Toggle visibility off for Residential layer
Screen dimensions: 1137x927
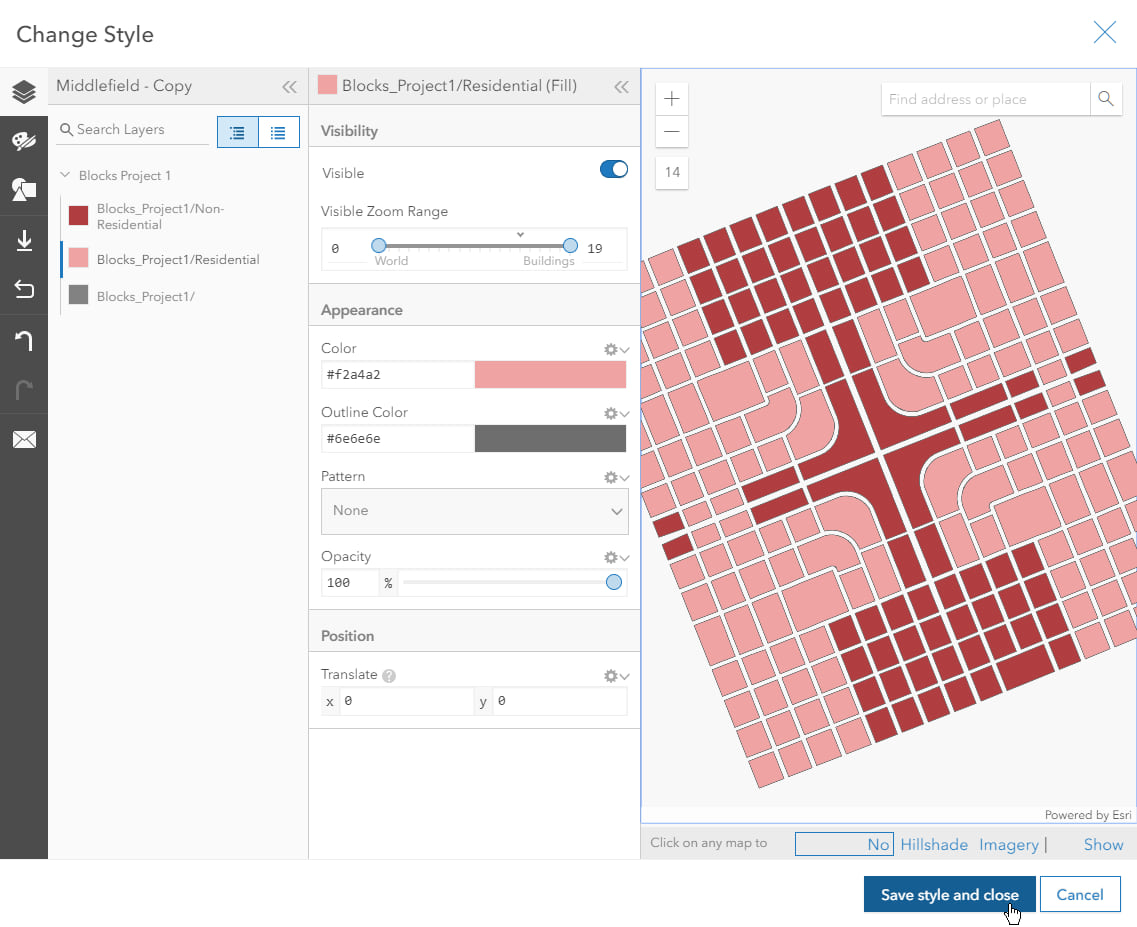(612, 170)
